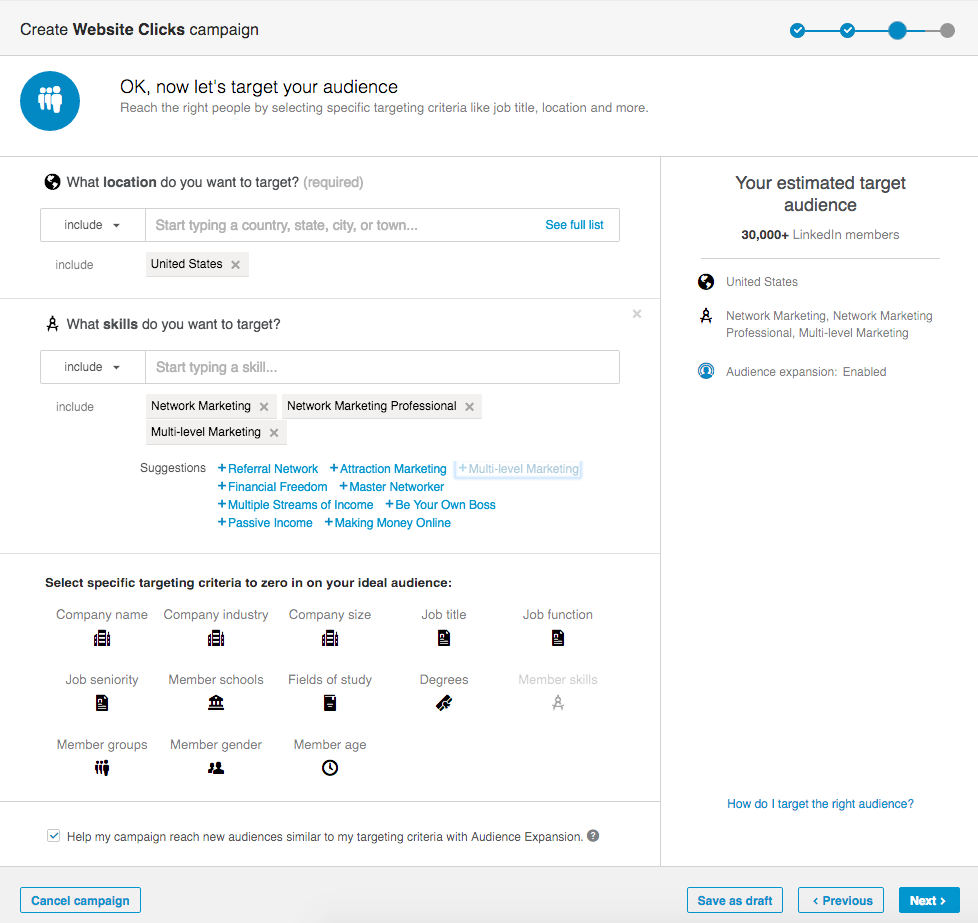Screen dimensions: 978x923
Task: Add Attraction Marketing suggestion
Action: (x=388, y=469)
